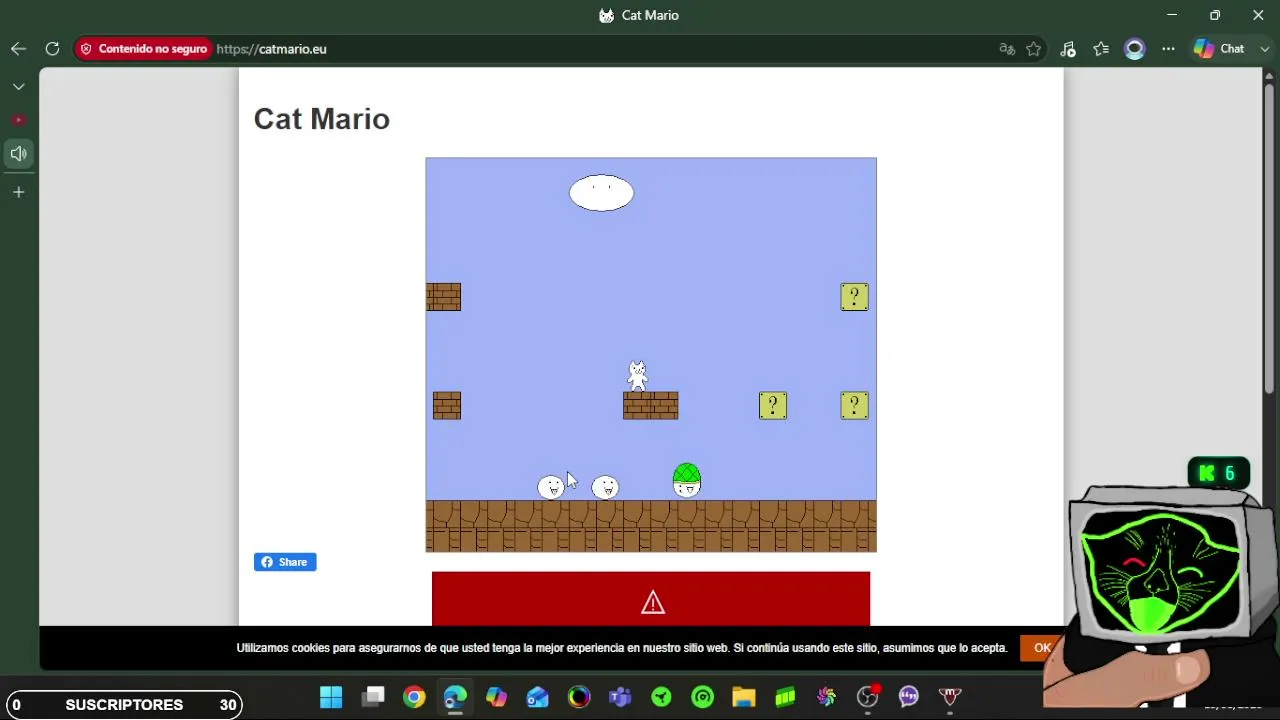Expand the arrow next to Chat
This screenshot has width=1280, height=720.
click(x=1264, y=49)
